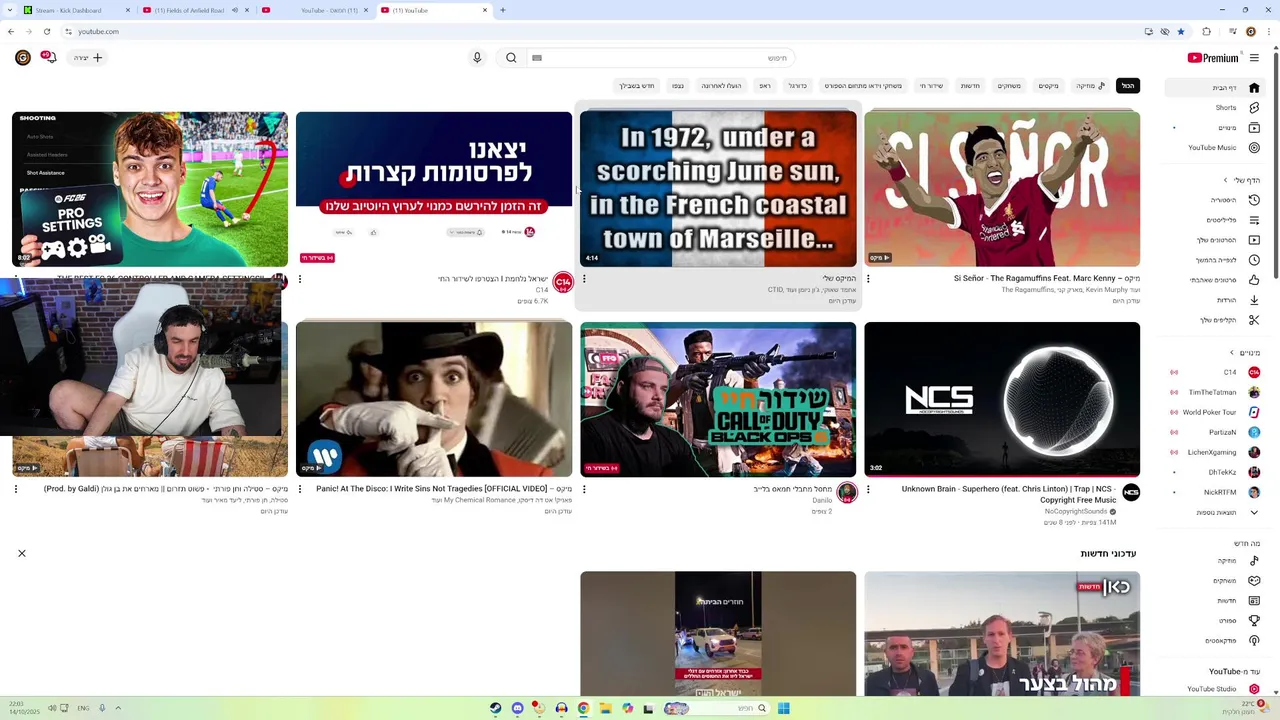This screenshot has height=720, width=1280.
Task: Open Windows Start menu on taskbar
Action: tap(784, 708)
